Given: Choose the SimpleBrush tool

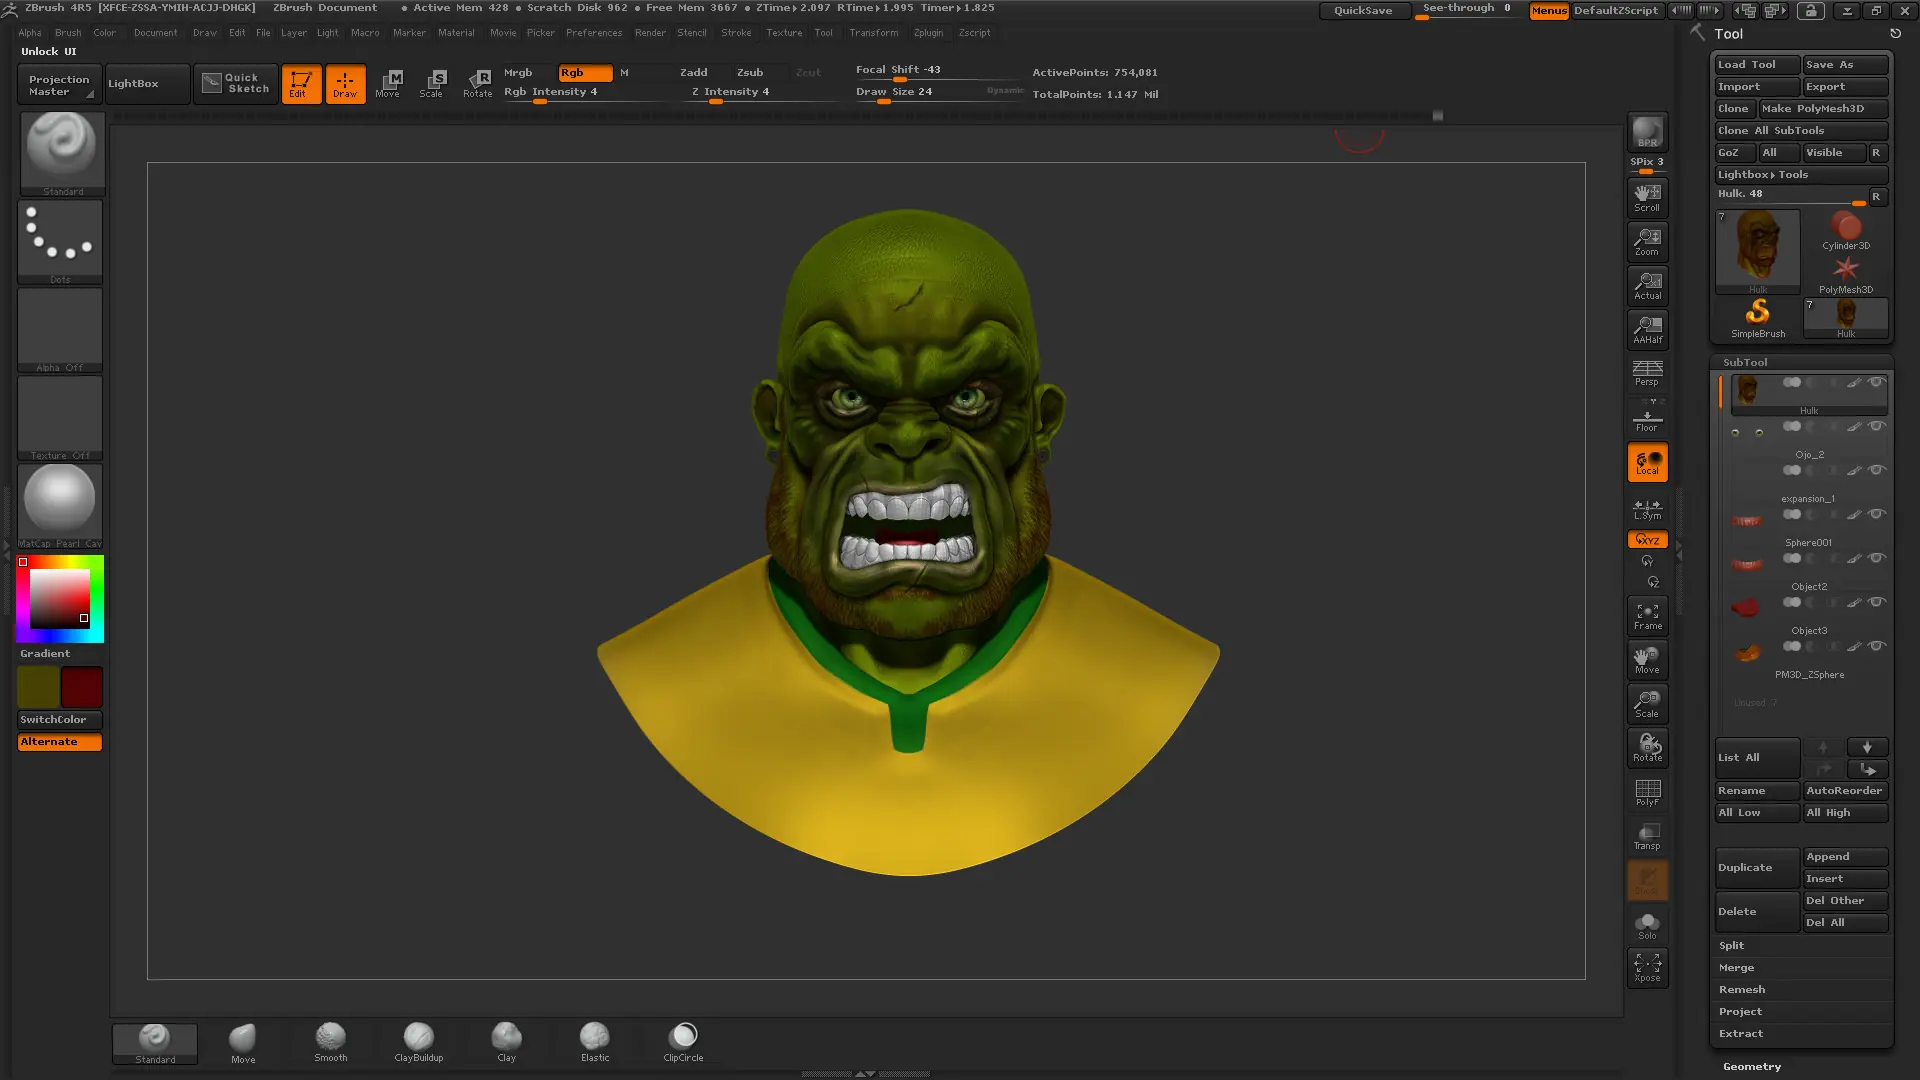Looking at the screenshot, I should (x=1758, y=318).
